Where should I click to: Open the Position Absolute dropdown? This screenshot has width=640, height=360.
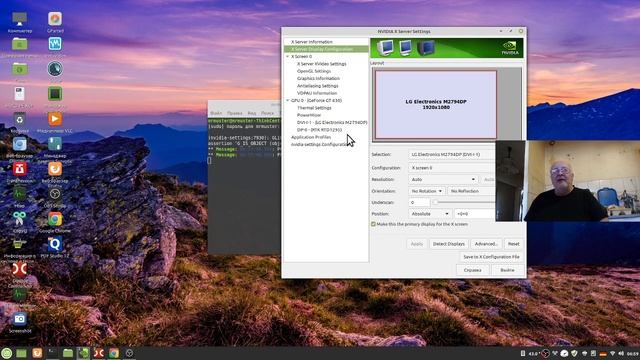click(x=430, y=214)
